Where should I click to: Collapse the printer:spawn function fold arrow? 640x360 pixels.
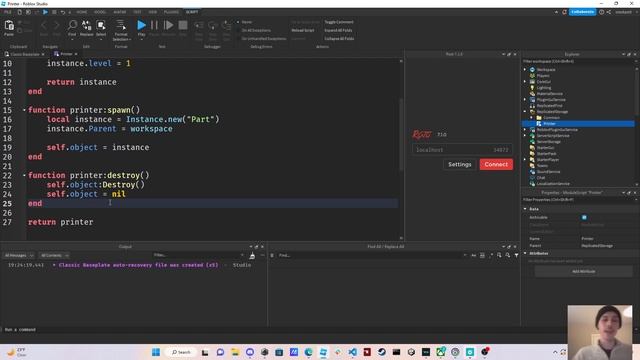click(24, 110)
